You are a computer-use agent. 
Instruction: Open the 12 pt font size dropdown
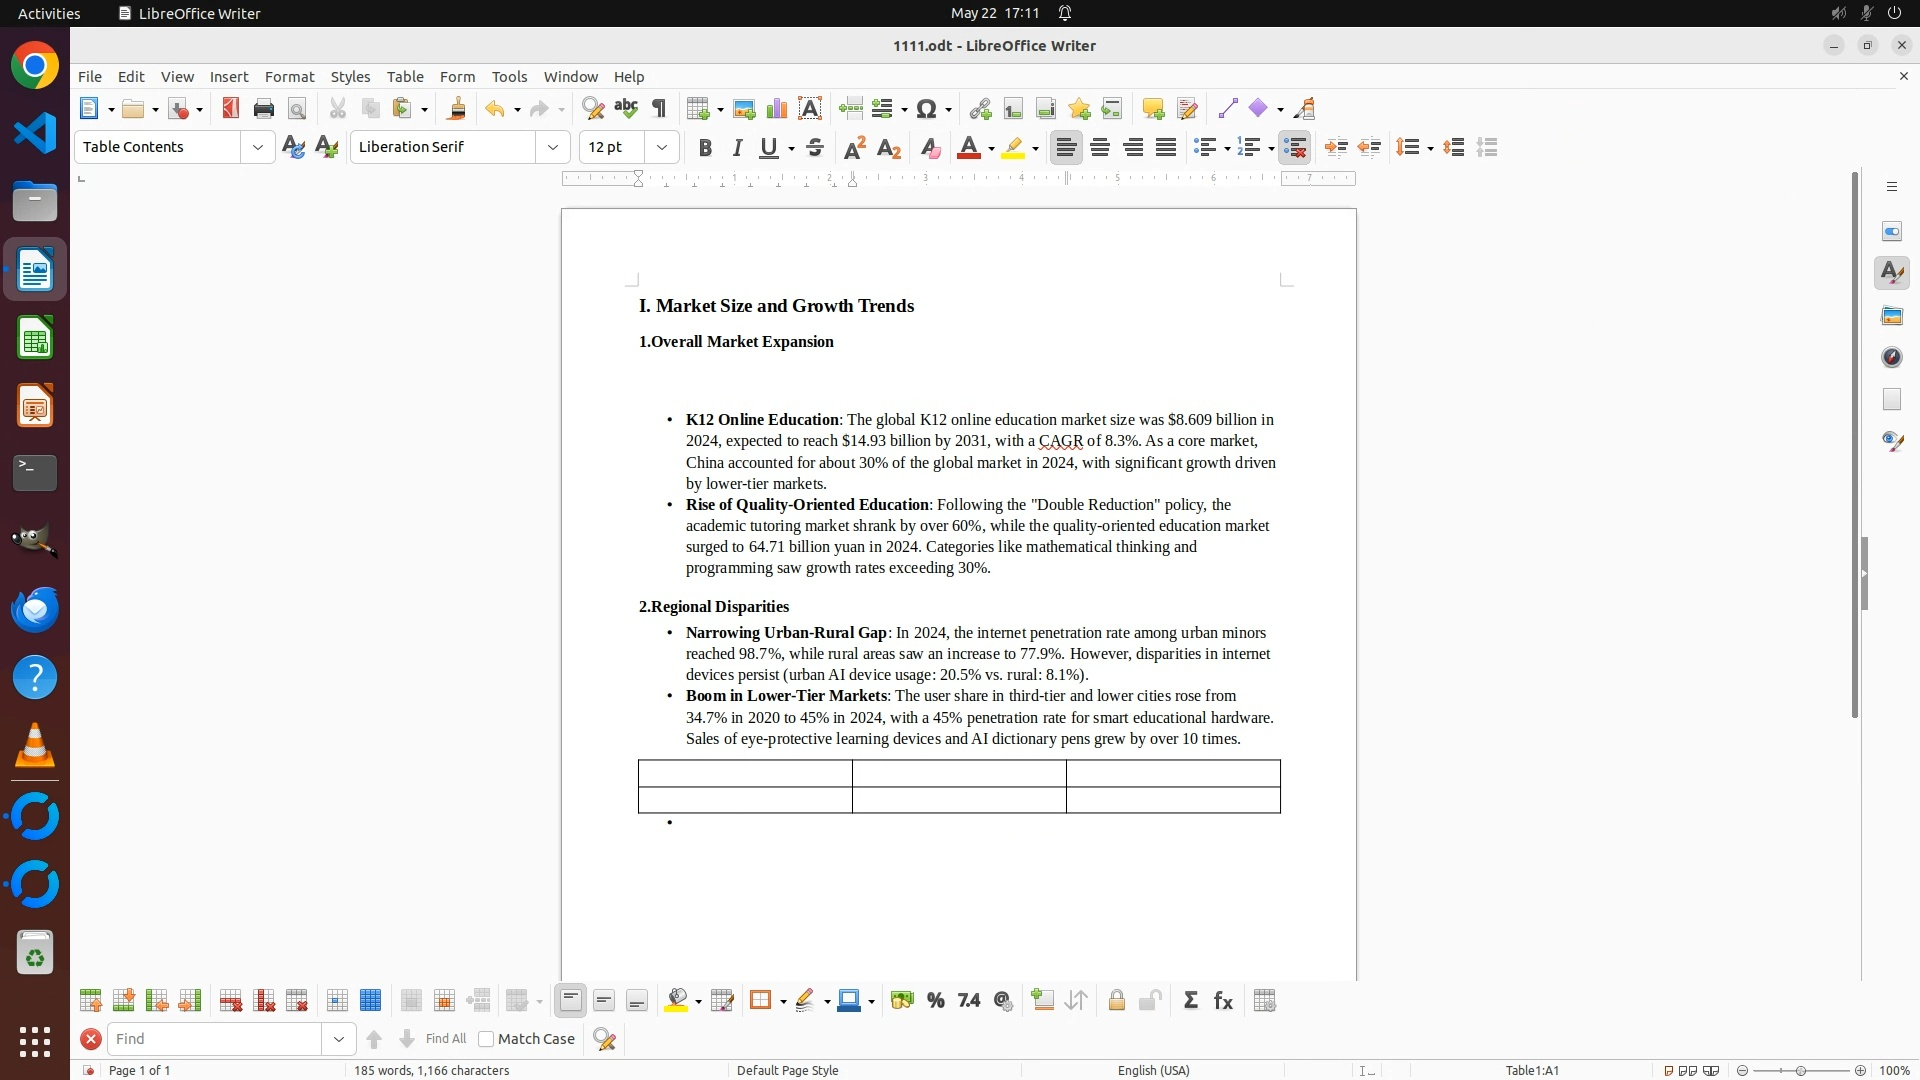pos(662,147)
